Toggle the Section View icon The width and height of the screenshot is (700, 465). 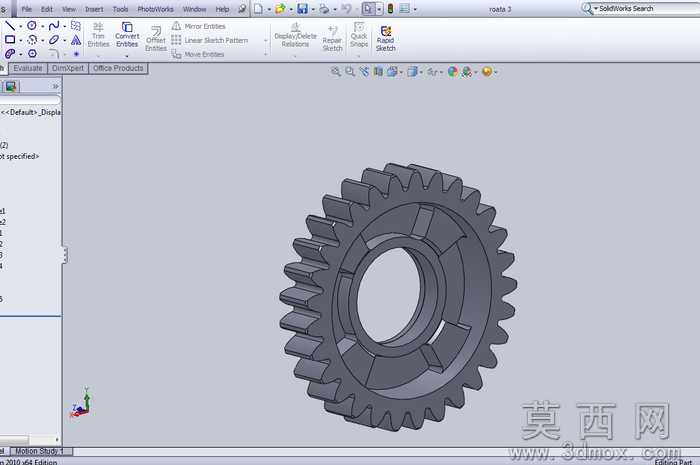coord(378,71)
